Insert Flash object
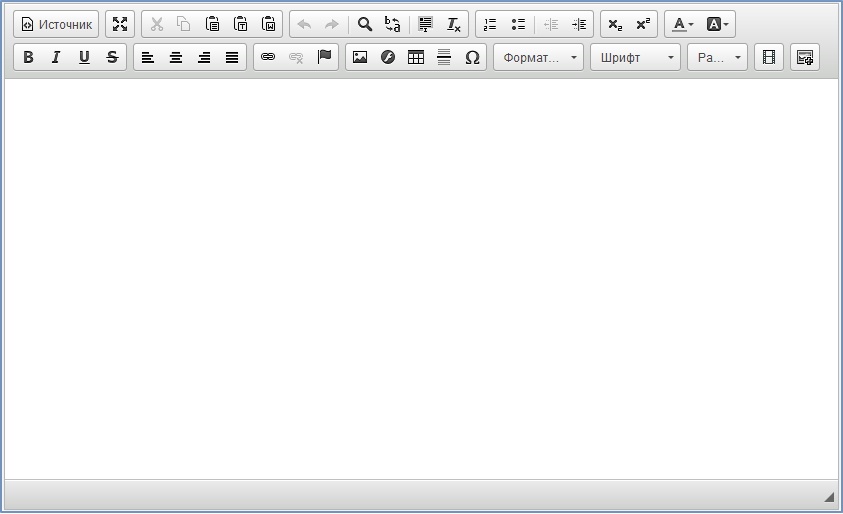The height and width of the screenshot is (514, 843). tap(388, 57)
